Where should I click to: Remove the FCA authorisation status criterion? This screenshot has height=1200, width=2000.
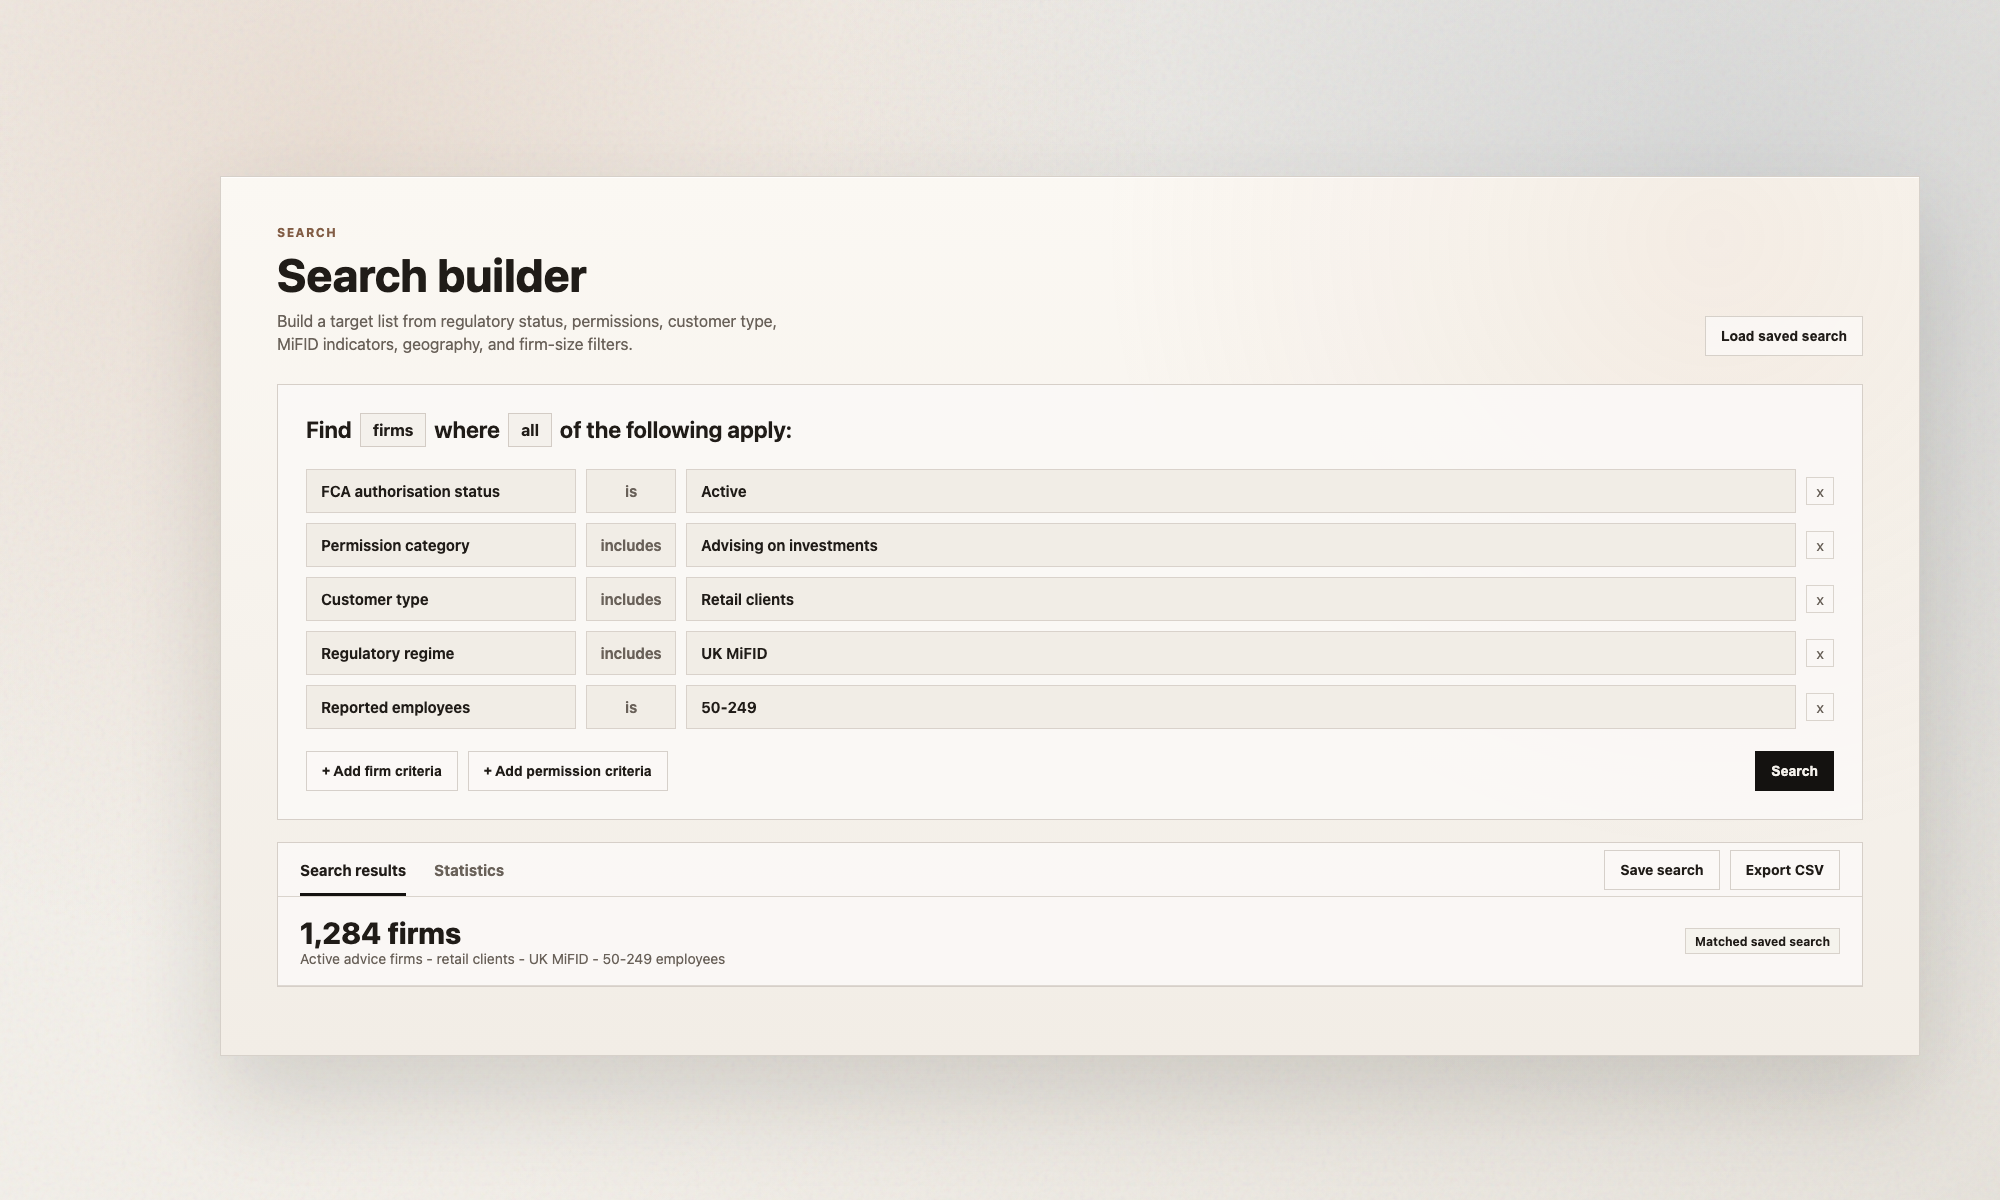coord(1819,491)
